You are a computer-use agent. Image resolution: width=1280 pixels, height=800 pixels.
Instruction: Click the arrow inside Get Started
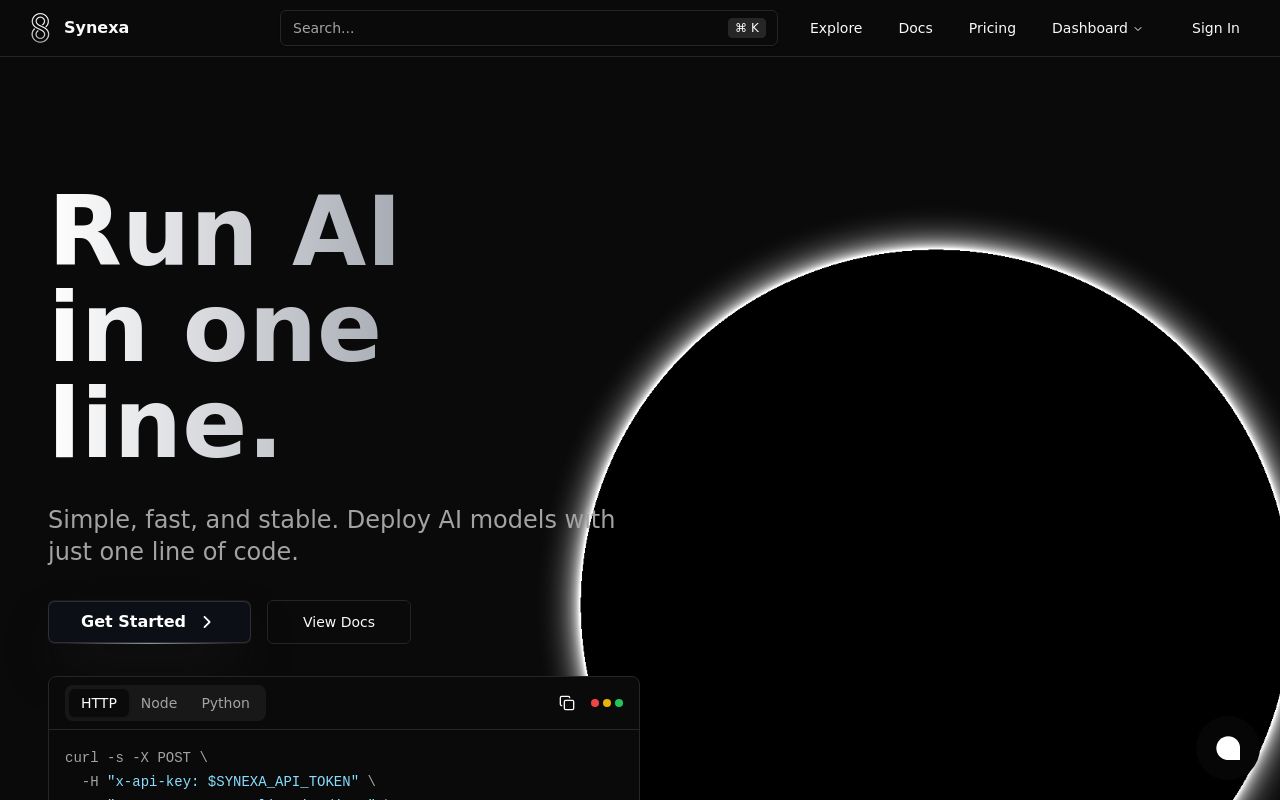(x=207, y=622)
